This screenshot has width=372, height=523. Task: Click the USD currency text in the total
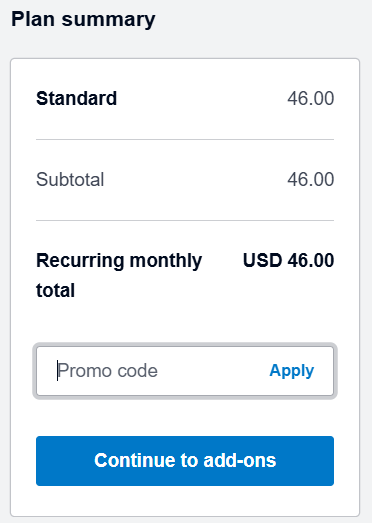[263, 260]
